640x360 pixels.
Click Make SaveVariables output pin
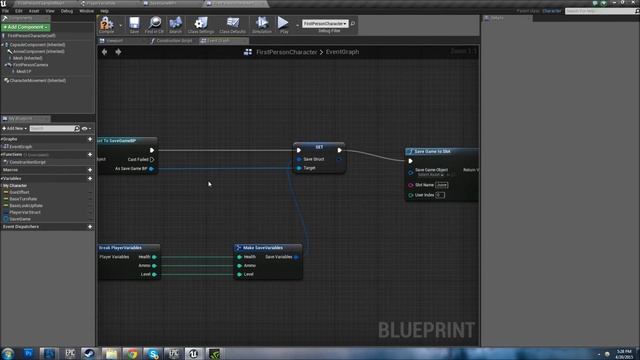tap(296, 257)
